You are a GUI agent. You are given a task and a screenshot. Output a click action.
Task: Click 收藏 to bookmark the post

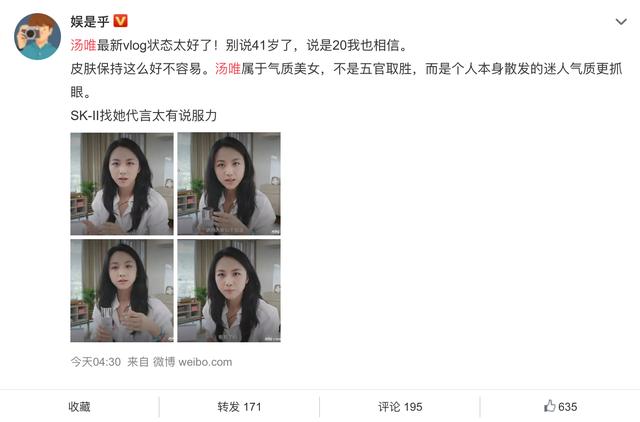(79, 406)
